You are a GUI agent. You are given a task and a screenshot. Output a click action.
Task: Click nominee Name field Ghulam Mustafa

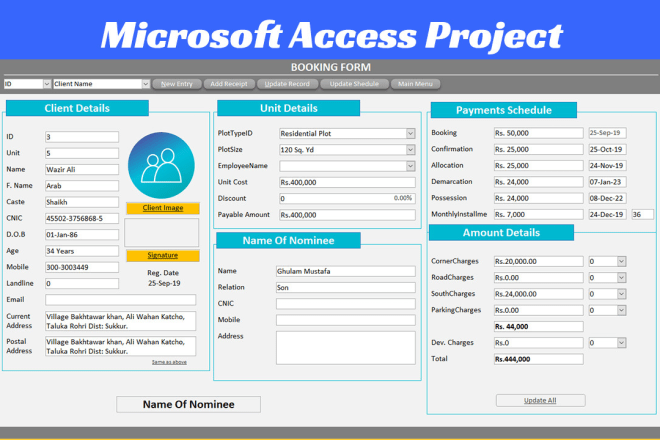tap(346, 271)
